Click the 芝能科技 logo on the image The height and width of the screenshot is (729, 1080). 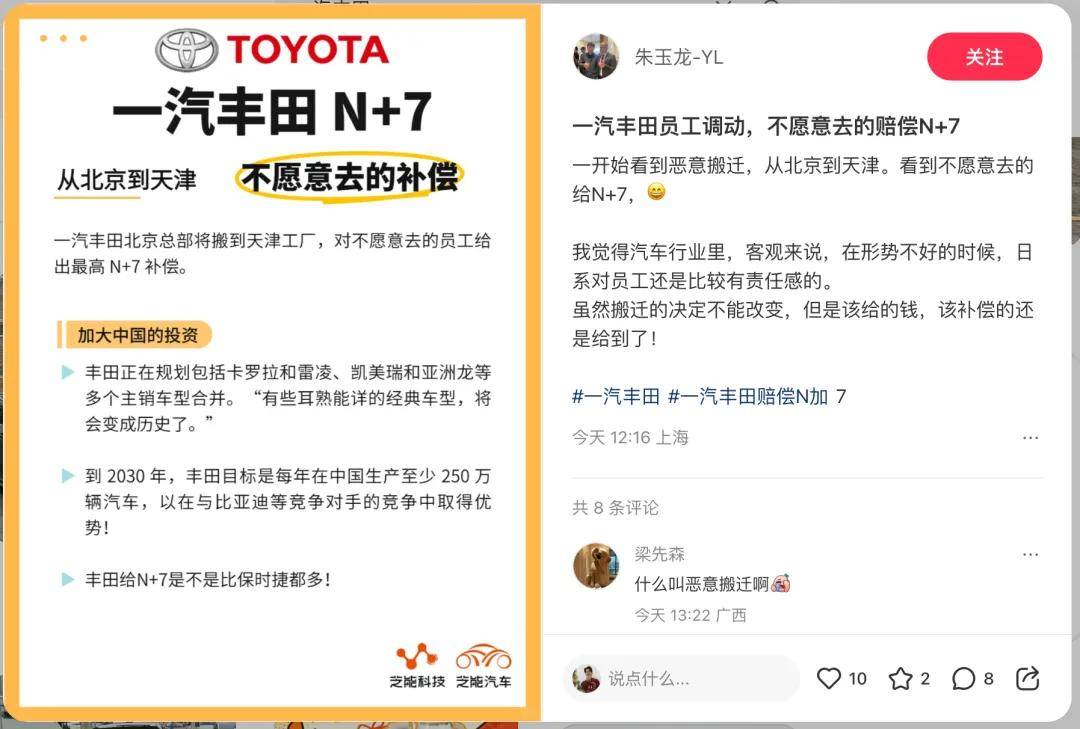tap(417, 666)
